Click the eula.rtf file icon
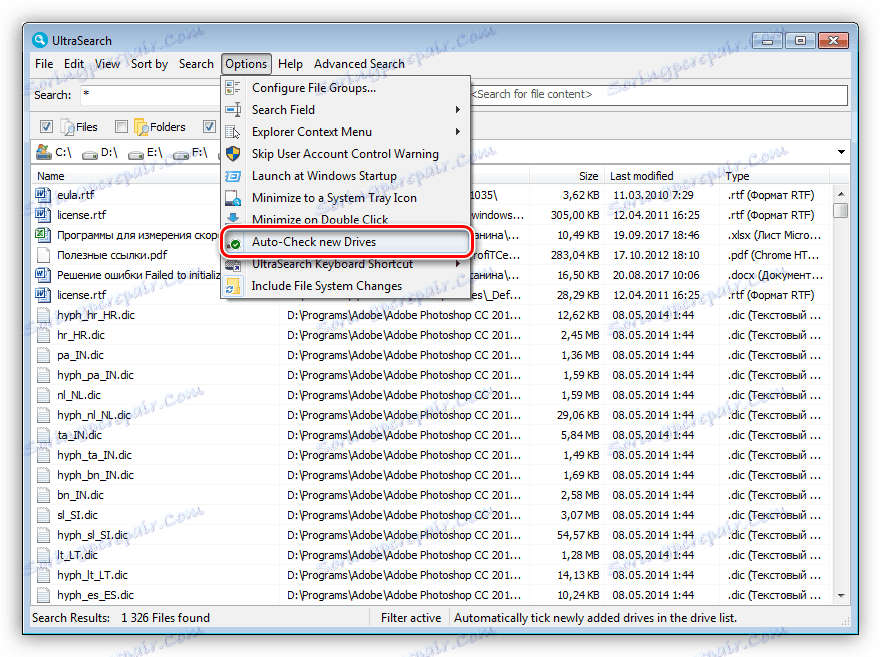 43,195
